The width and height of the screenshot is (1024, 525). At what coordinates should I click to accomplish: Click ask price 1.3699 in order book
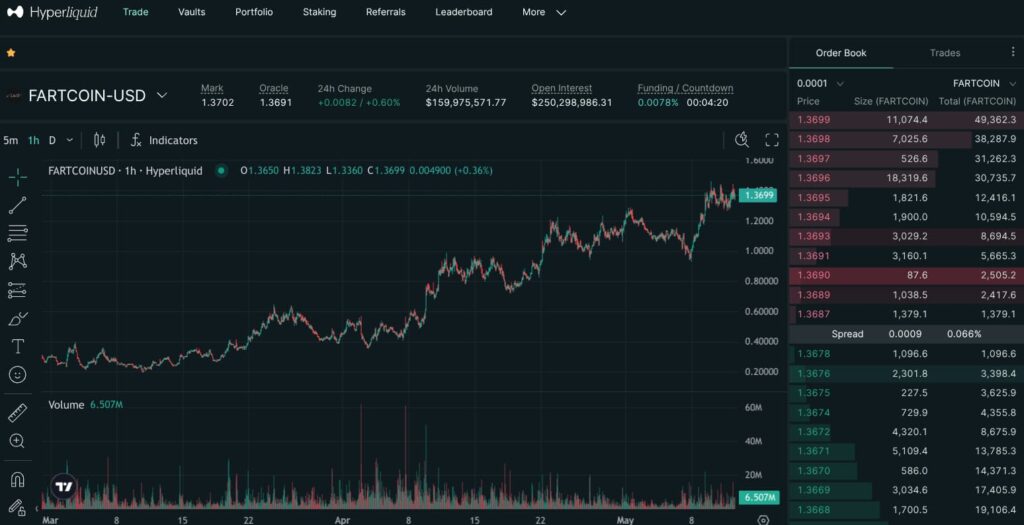click(x=813, y=119)
